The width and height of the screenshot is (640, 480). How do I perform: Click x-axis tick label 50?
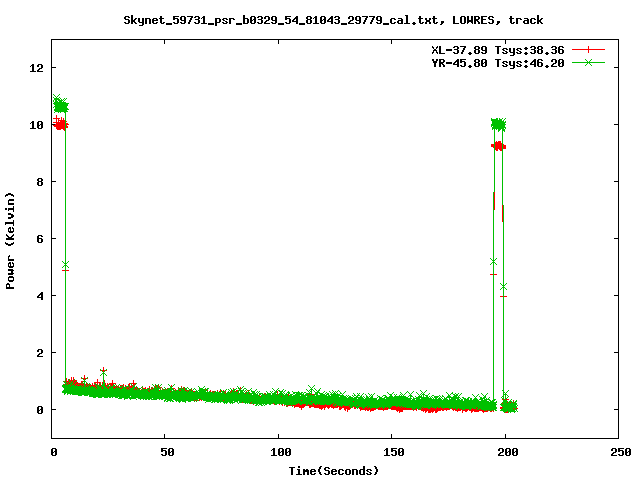(x=167, y=452)
